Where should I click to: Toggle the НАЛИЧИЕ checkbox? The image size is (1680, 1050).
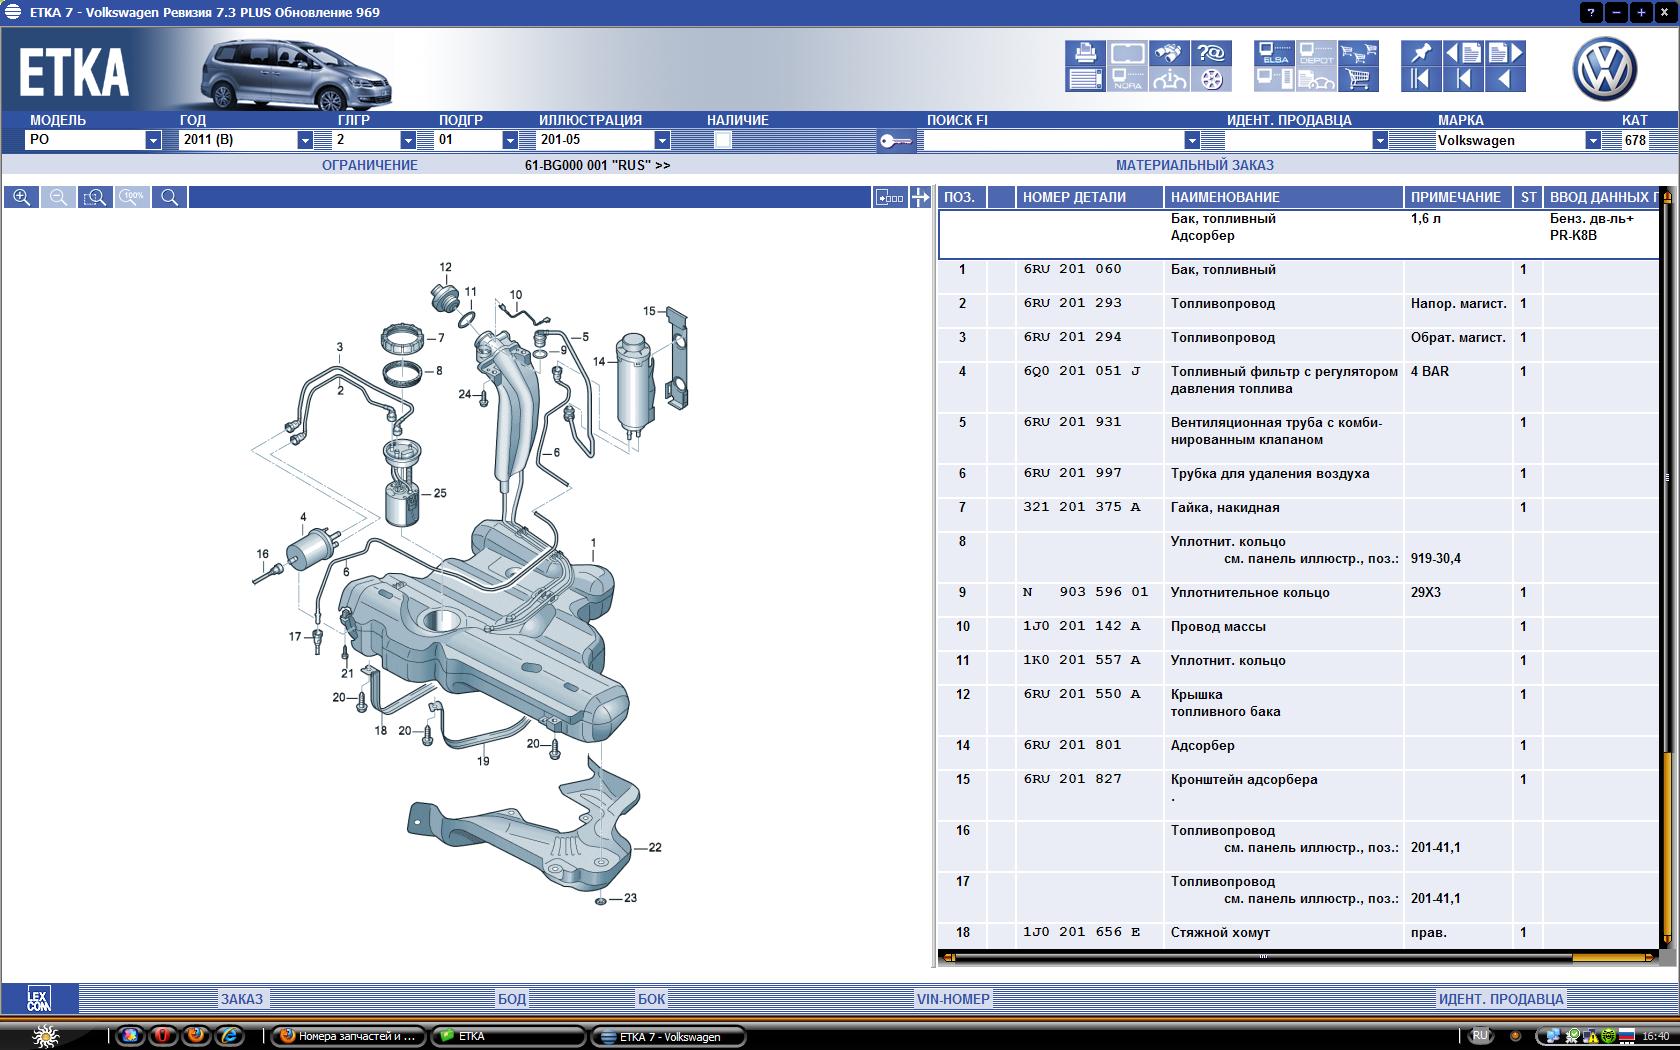pyautogui.click(x=723, y=140)
